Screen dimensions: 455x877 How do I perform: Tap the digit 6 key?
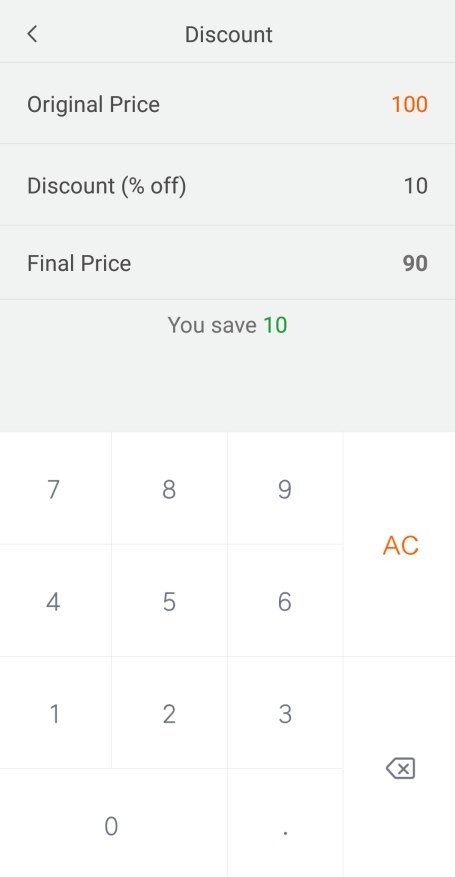point(285,601)
